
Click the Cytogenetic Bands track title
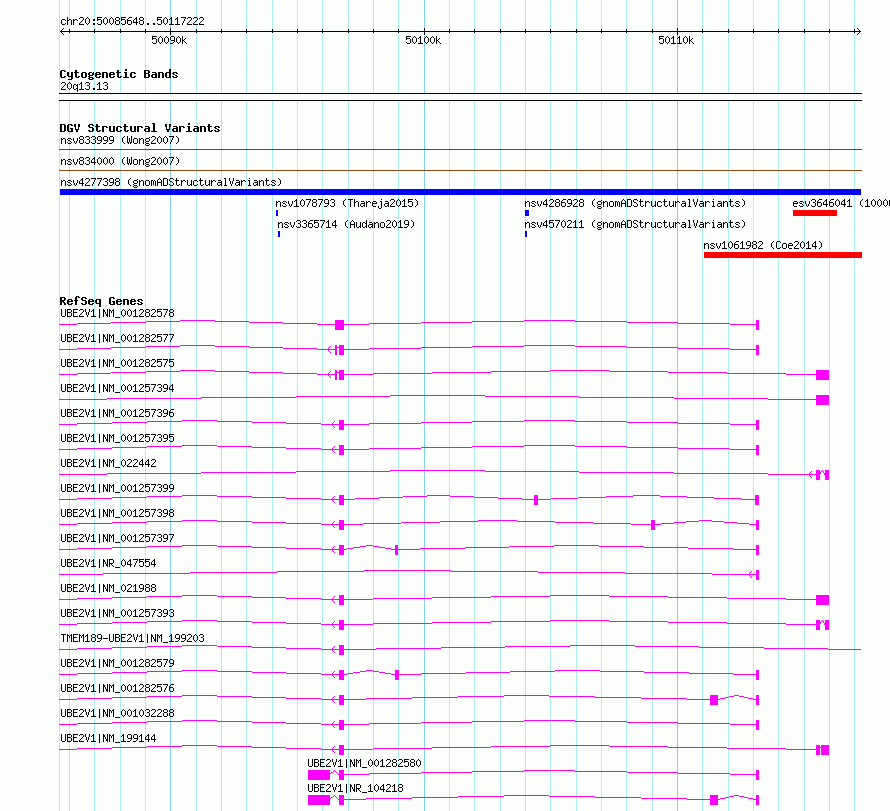coord(119,74)
